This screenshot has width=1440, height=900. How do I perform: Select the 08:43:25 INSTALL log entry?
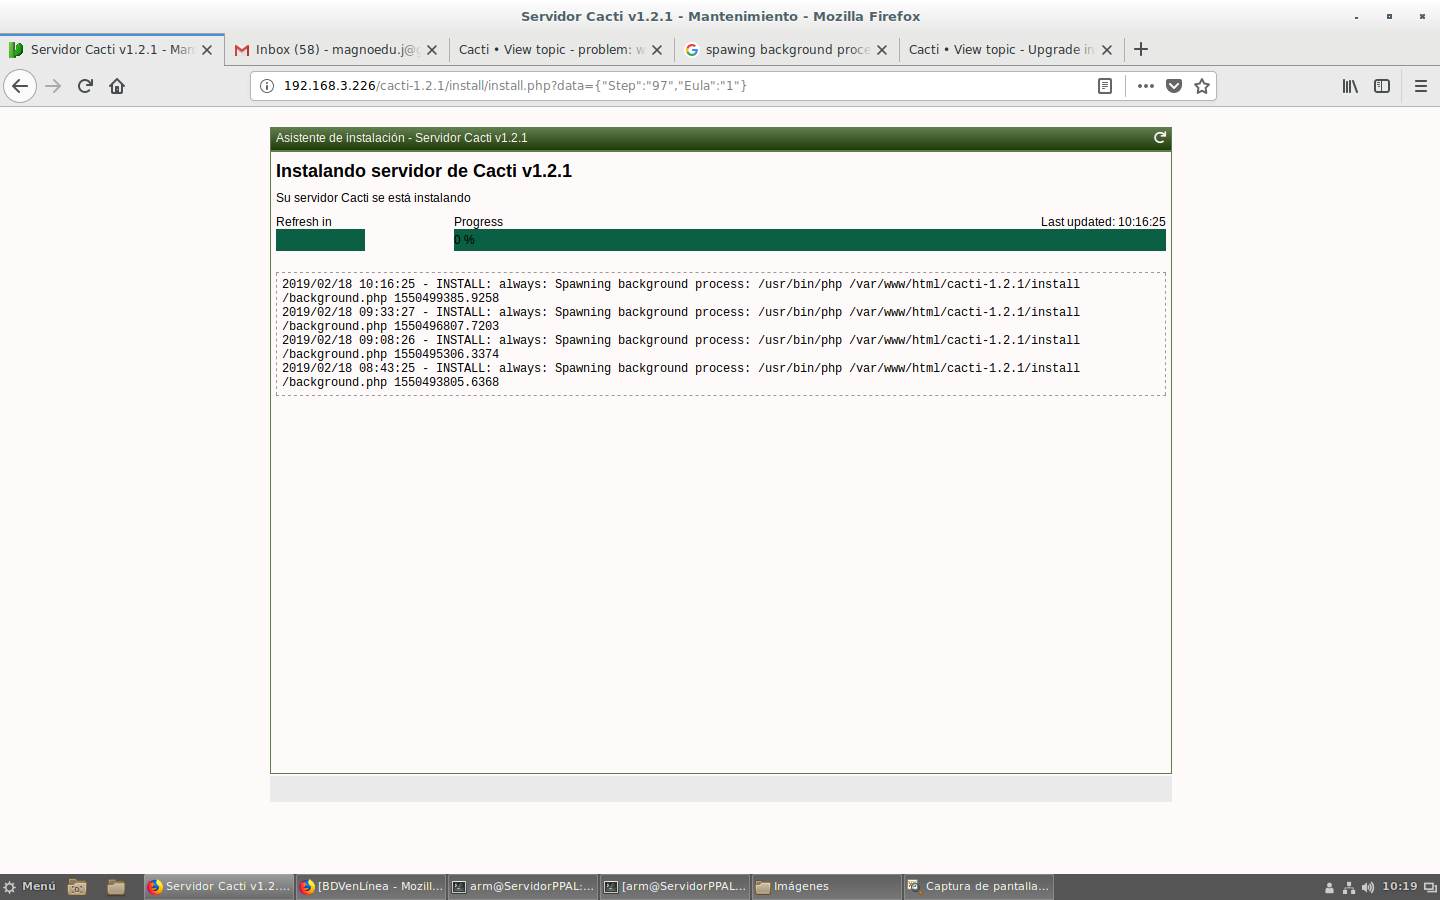tap(681, 375)
